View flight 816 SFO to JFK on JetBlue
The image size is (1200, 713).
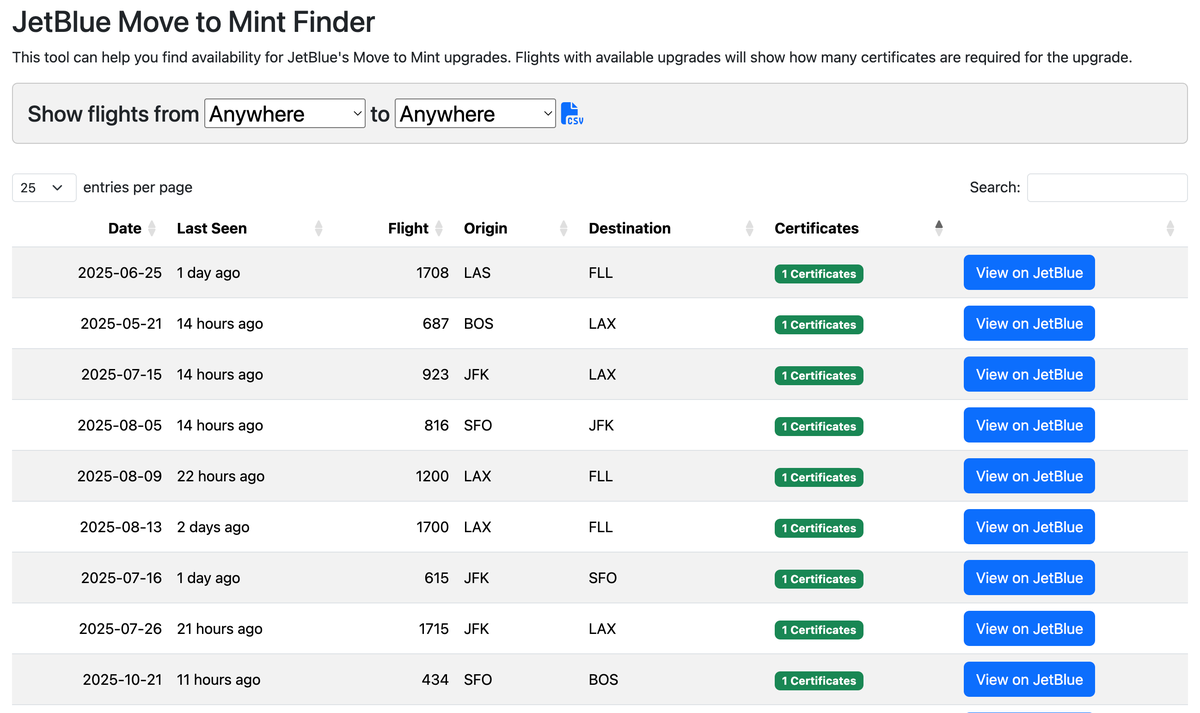(x=1029, y=426)
